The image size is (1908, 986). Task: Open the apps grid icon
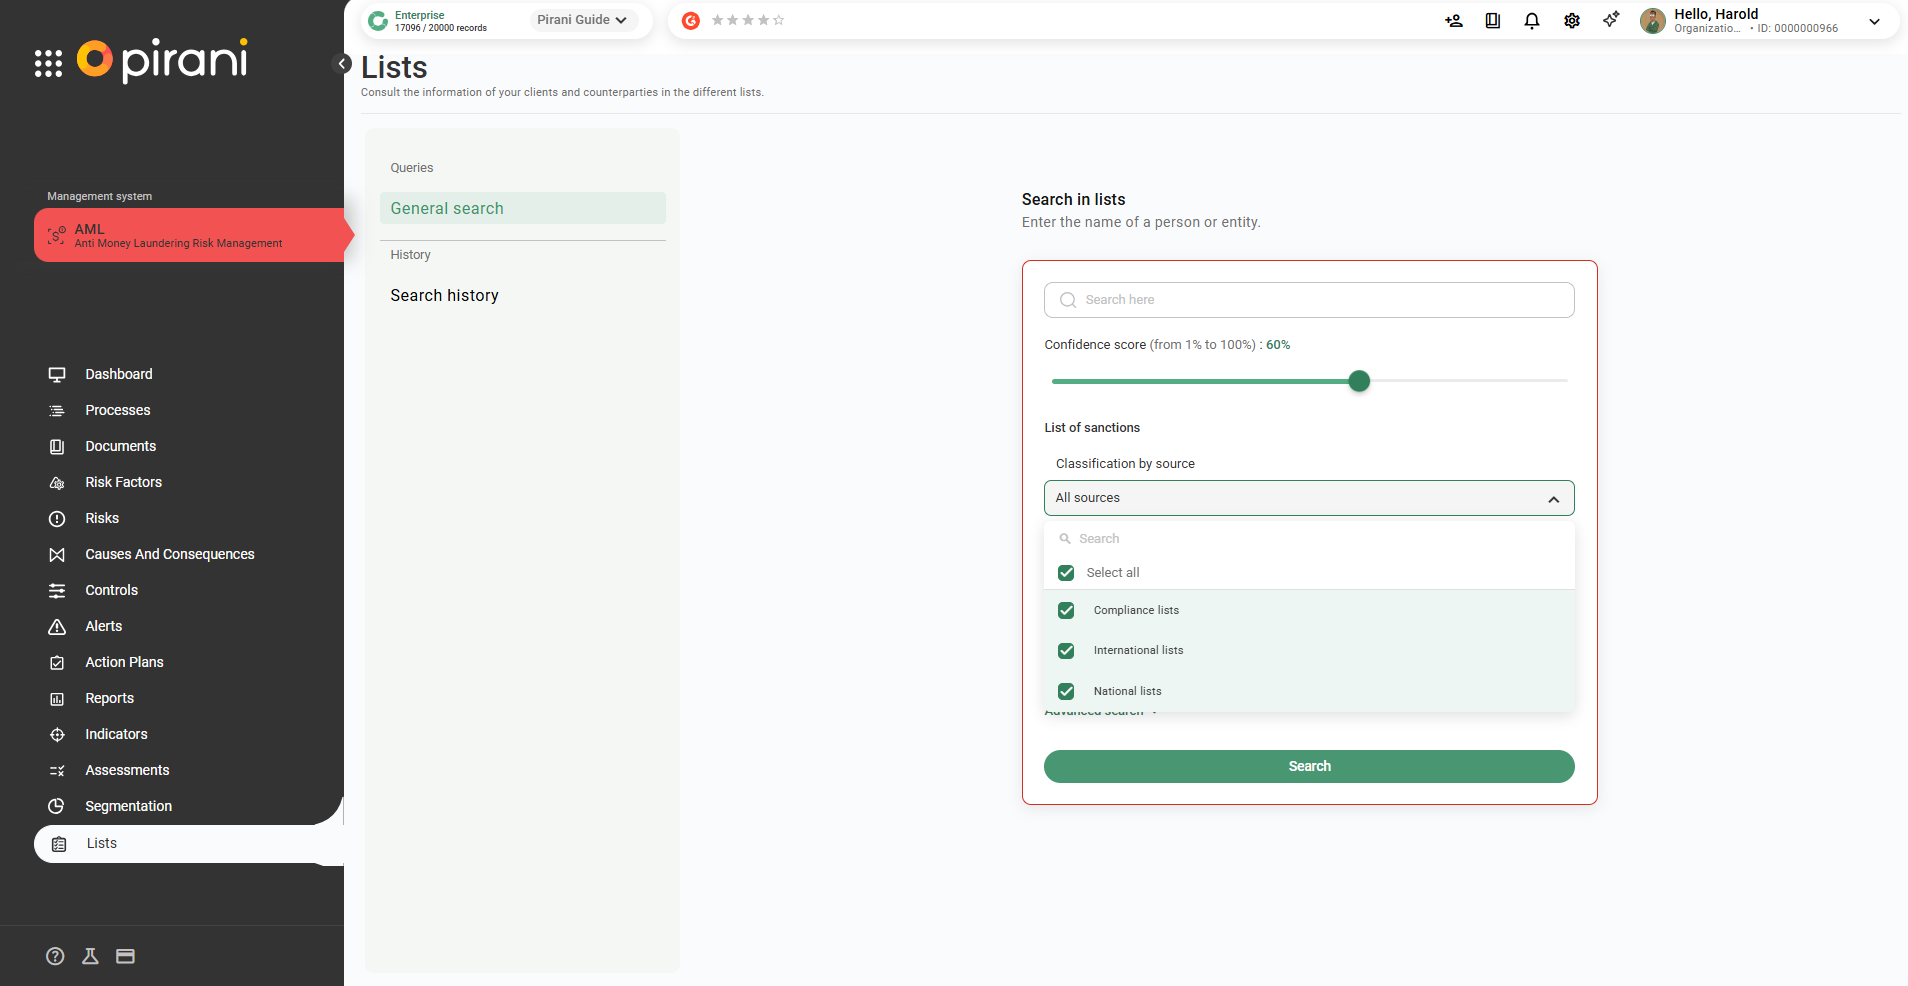point(48,63)
